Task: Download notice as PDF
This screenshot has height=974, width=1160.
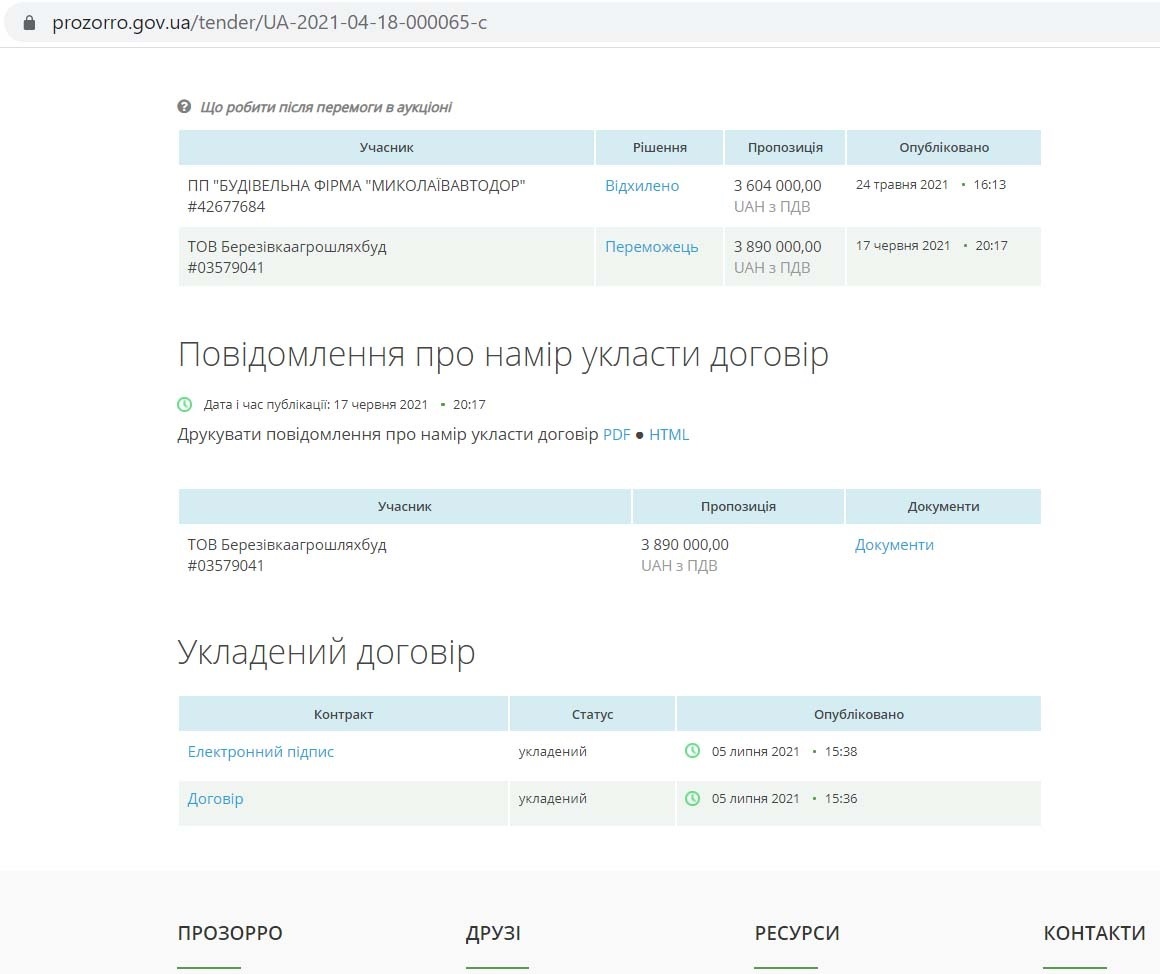Action: coord(616,434)
